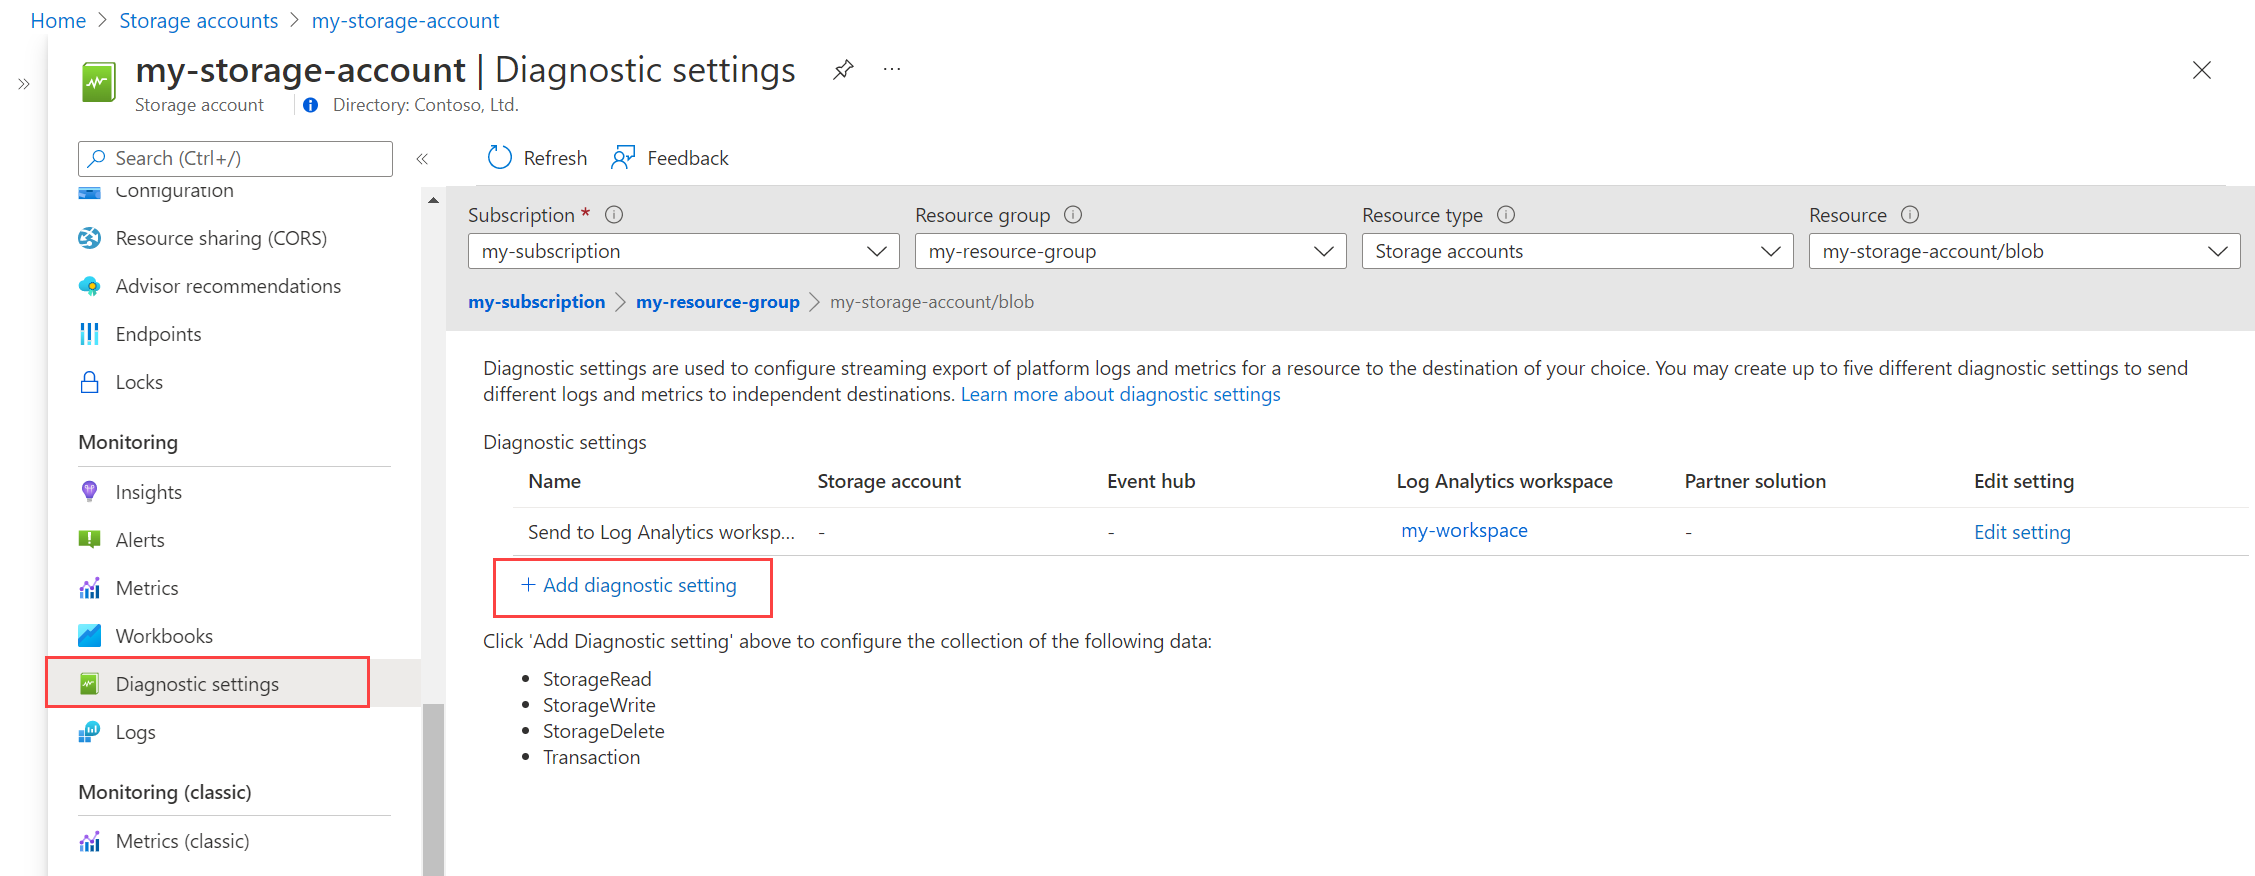Click the Directory info icon
Viewport: 2255px width, 876px height.
click(311, 105)
